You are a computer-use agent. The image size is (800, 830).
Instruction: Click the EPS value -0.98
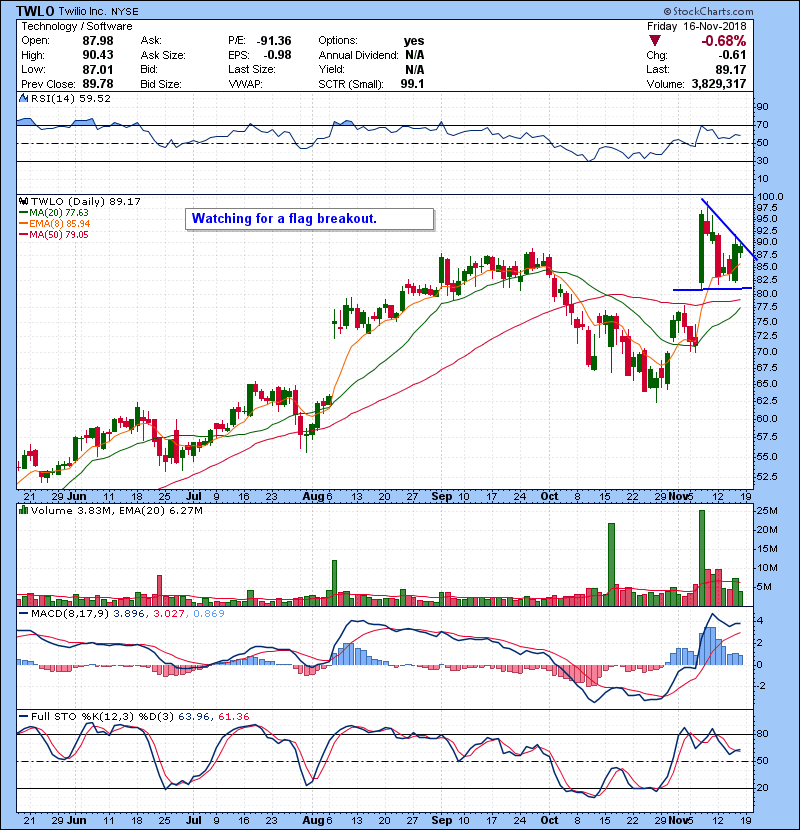pyautogui.click(x=277, y=55)
